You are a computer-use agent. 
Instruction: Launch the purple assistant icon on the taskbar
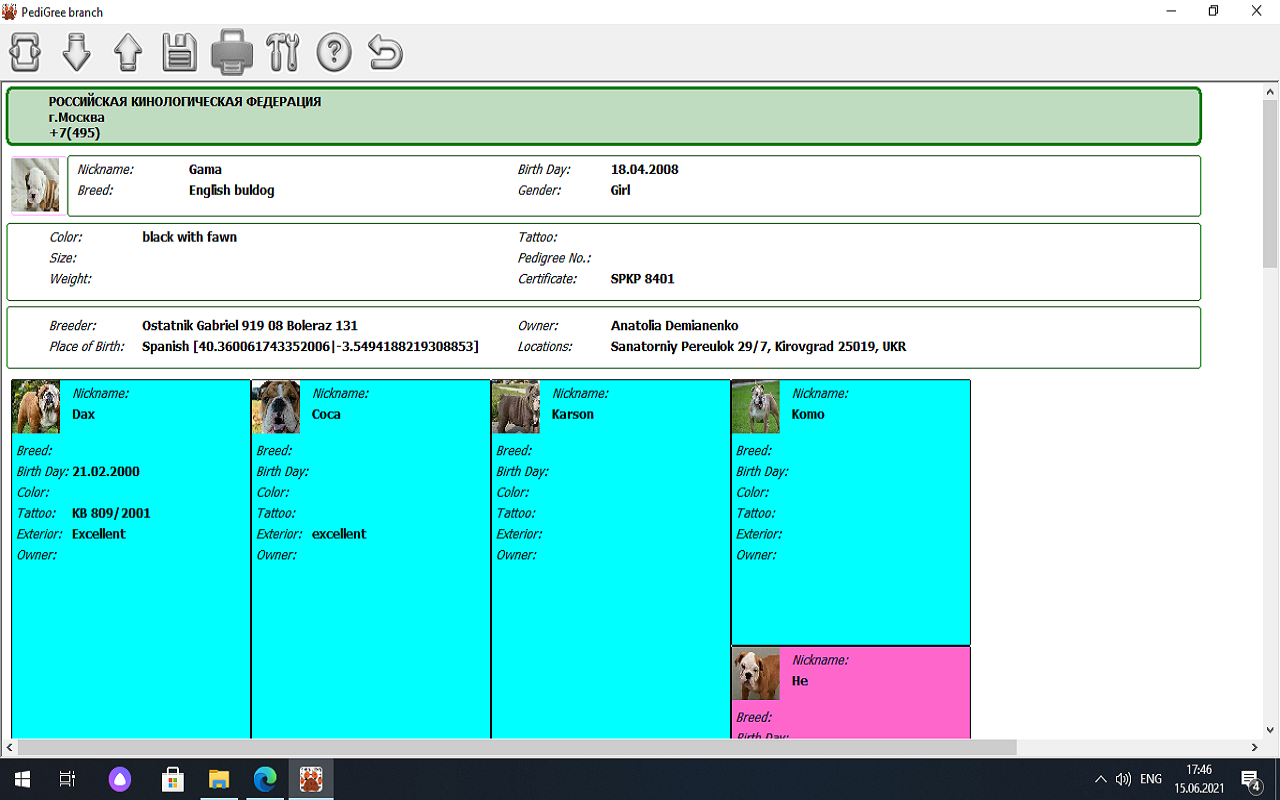[x=119, y=779]
